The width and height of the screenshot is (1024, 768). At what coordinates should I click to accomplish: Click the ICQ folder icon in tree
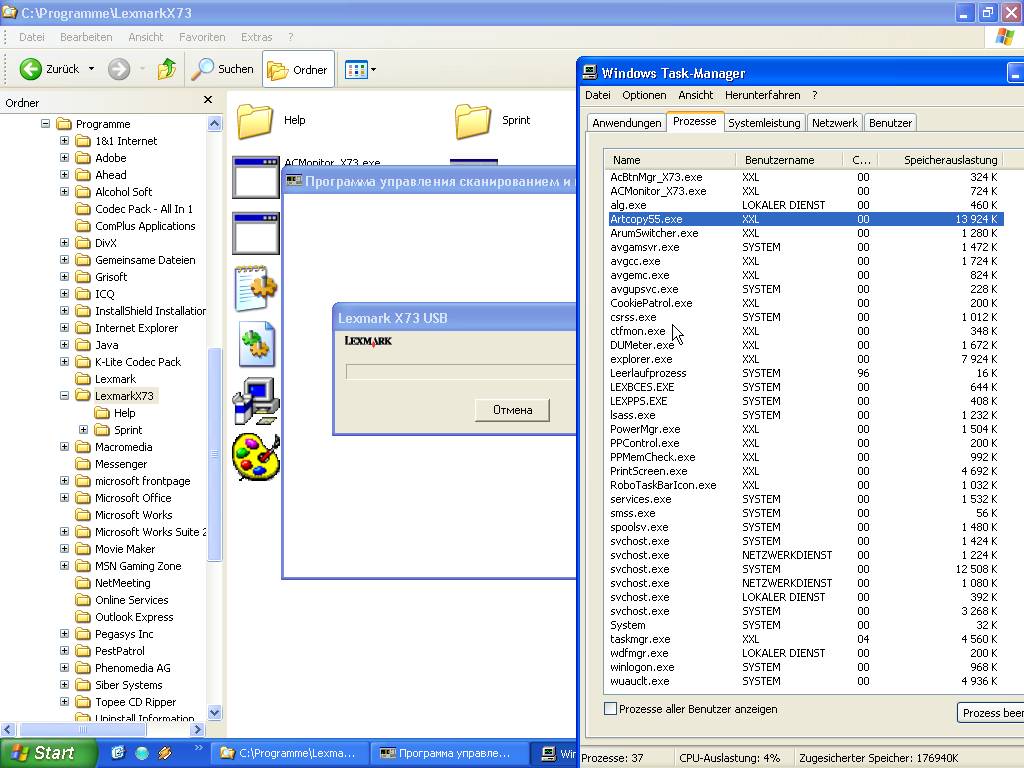83,294
